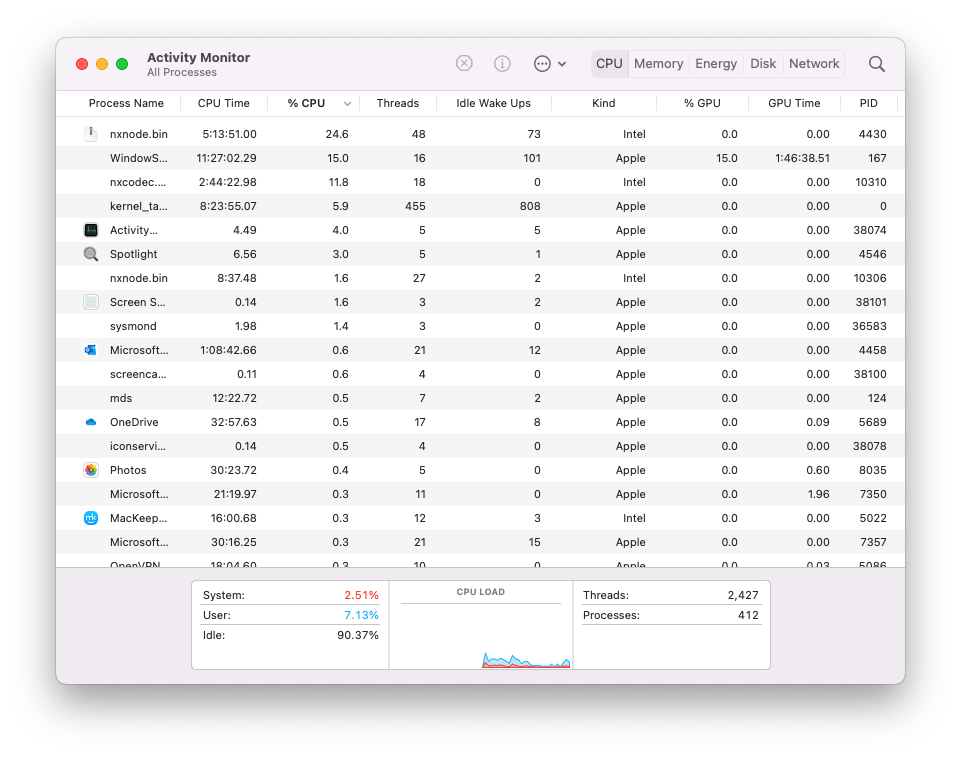Click the search magnifier icon
Image resolution: width=961 pixels, height=758 pixels.
coord(876,63)
